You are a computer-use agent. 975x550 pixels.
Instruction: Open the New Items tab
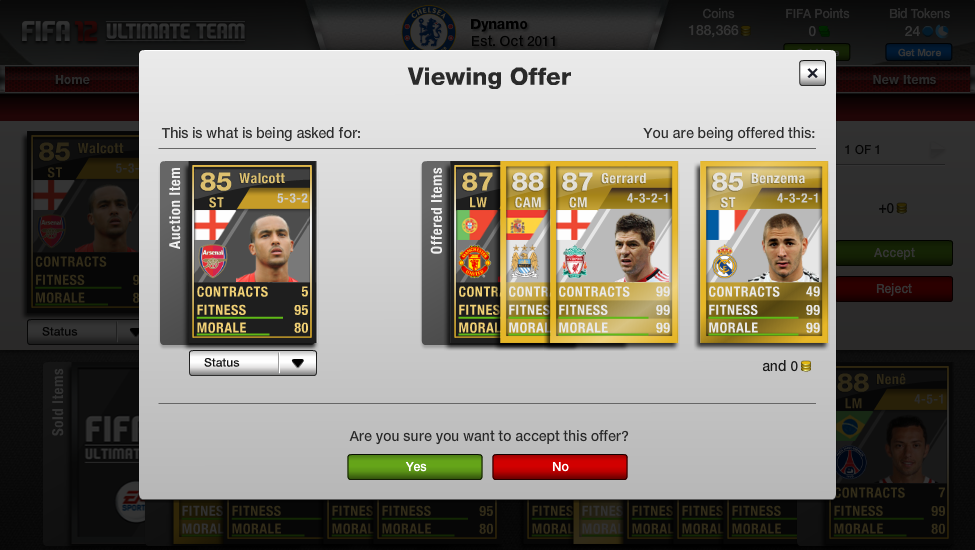pos(903,80)
